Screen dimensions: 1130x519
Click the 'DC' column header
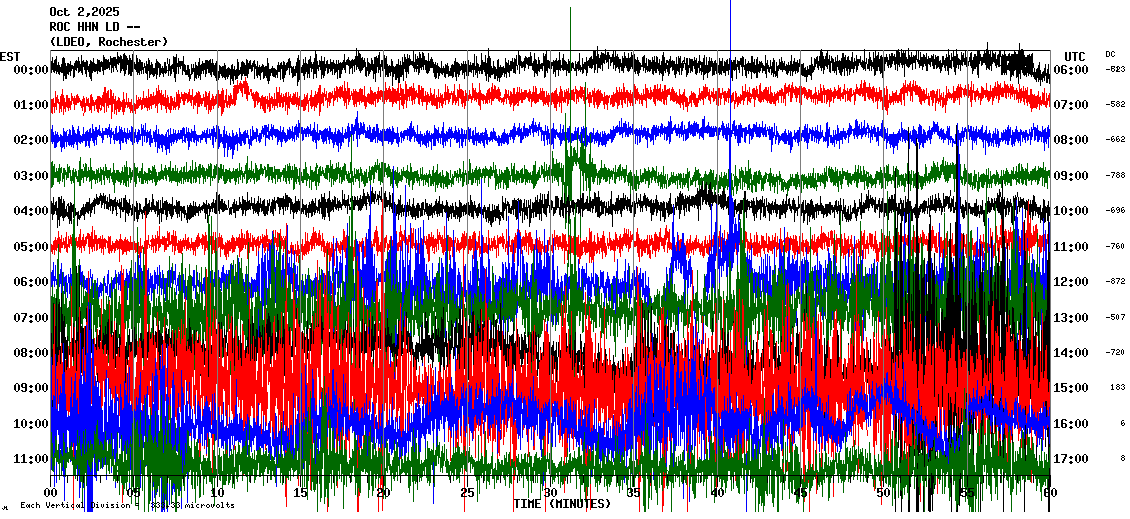point(1110,54)
